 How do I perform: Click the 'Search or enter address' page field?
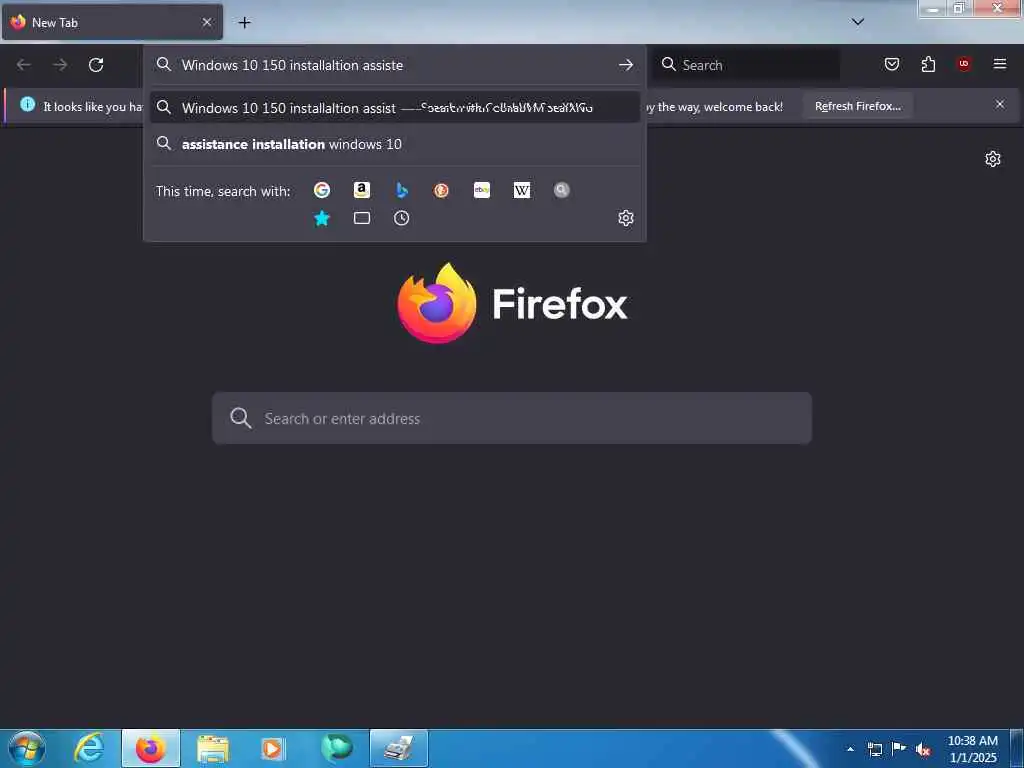(x=512, y=419)
